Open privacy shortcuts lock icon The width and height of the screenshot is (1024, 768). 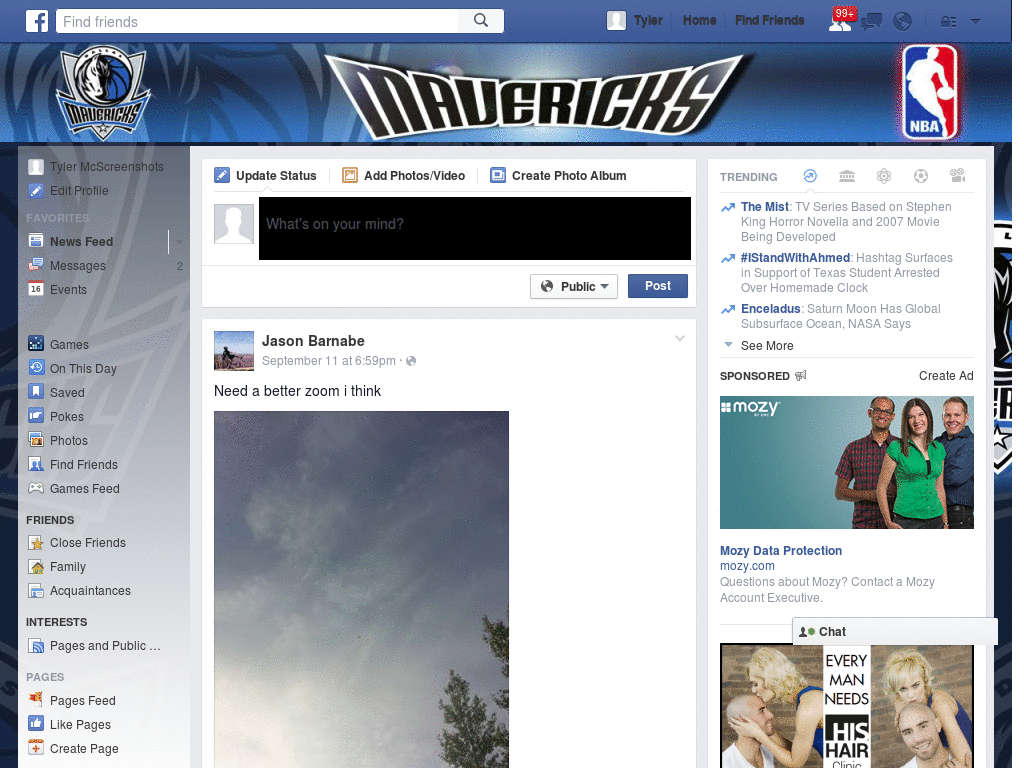pos(948,22)
